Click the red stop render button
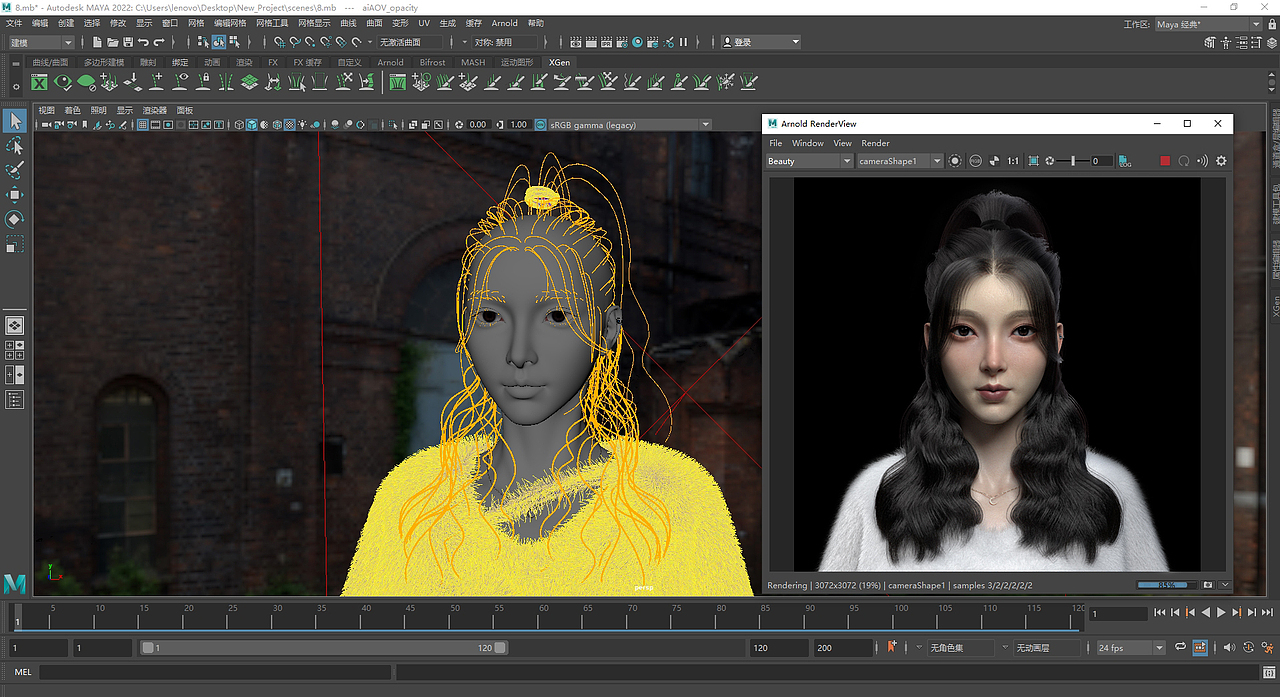Screen dimensions: 1280x697 coord(1164,161)
